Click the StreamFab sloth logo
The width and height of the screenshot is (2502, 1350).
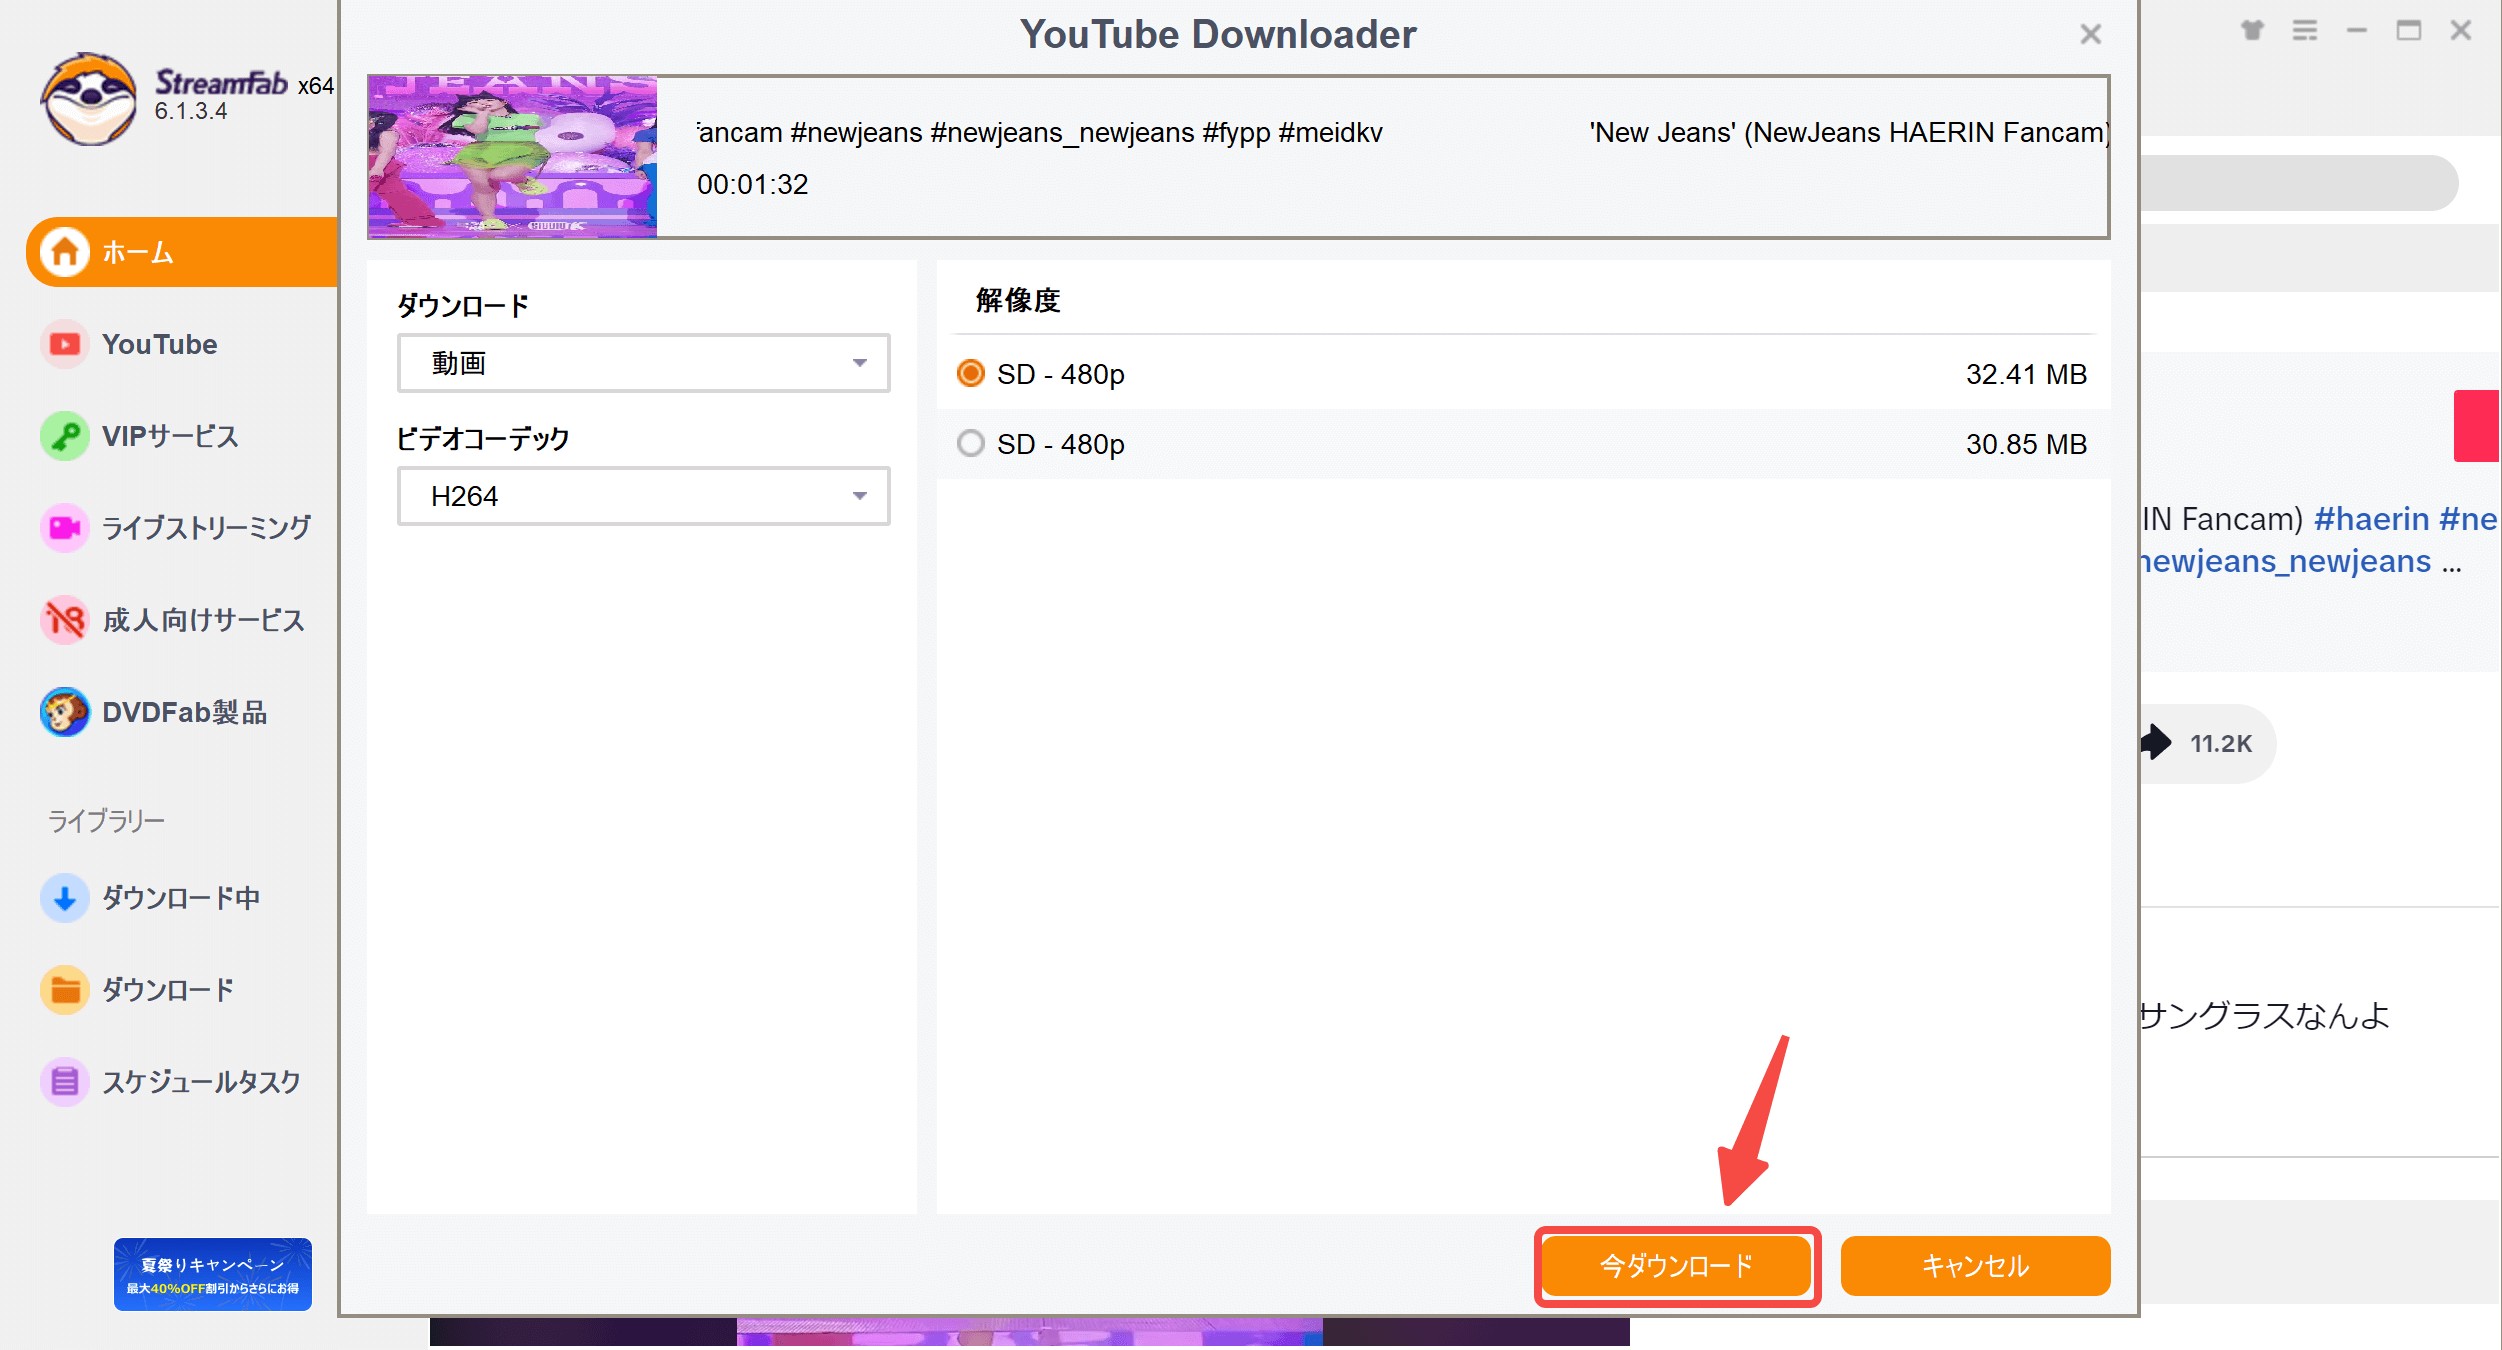click(x=89, y=99)
